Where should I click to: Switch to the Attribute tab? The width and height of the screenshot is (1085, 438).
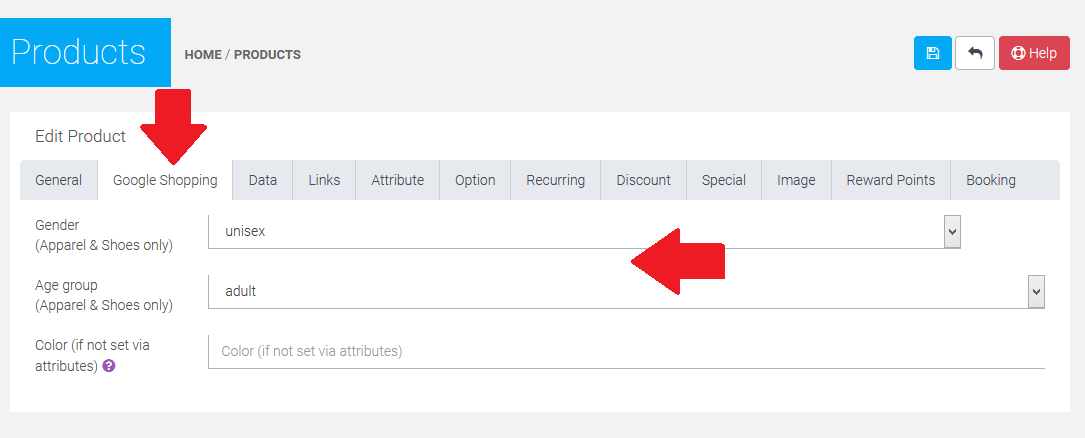pyautogui.click(x=397, y=180)
